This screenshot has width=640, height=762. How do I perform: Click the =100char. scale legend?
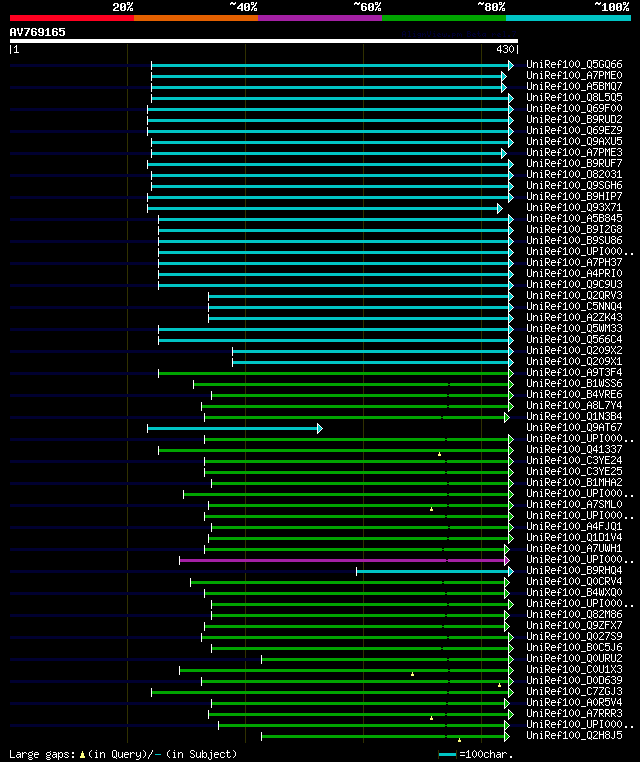point(476,754)
